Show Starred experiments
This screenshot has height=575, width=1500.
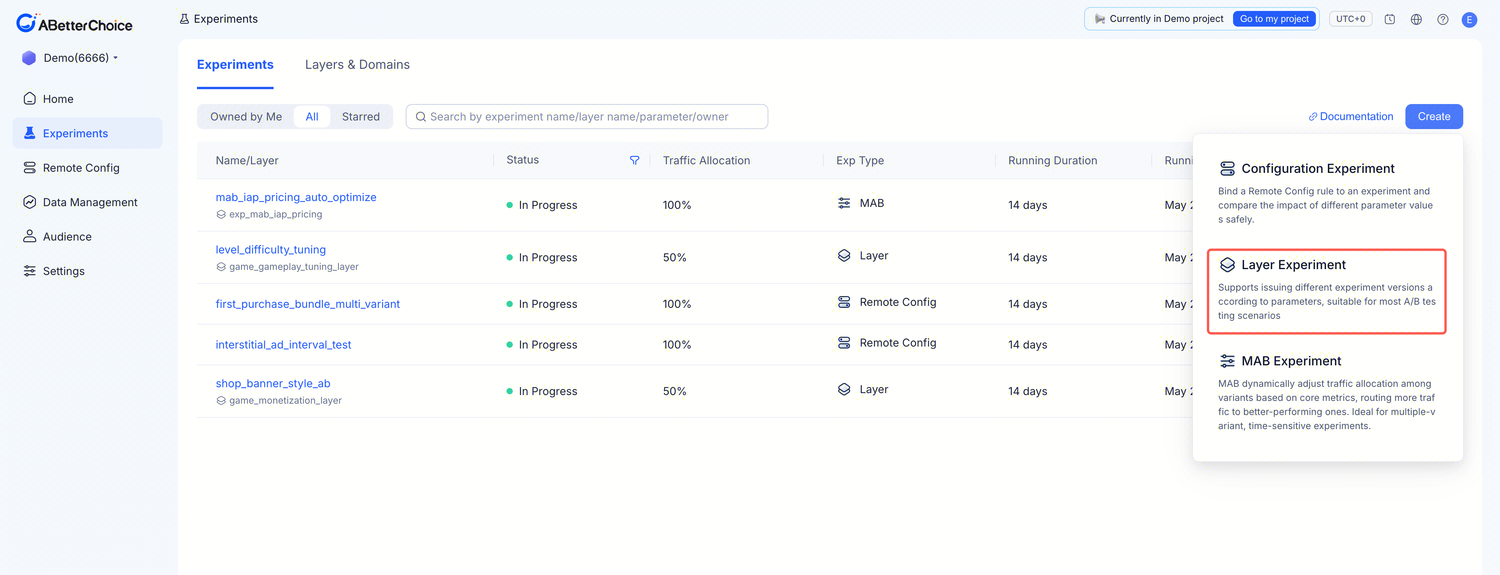361,117
